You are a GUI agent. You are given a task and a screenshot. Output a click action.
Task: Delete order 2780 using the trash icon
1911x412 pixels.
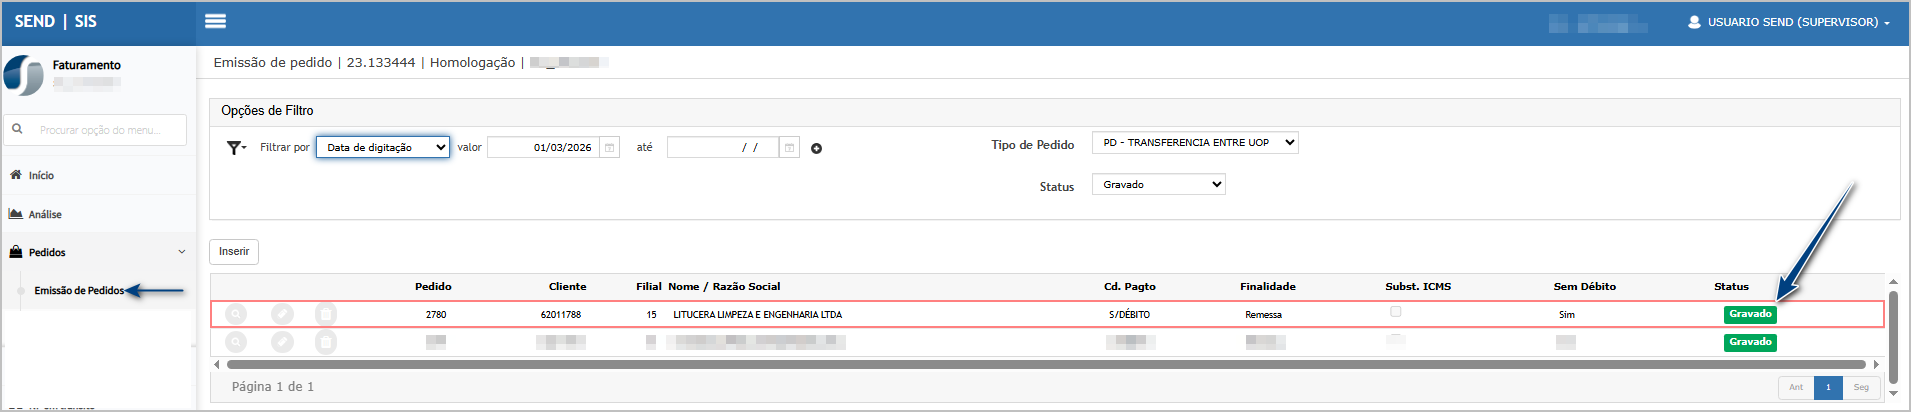click(x=325, y=314)
